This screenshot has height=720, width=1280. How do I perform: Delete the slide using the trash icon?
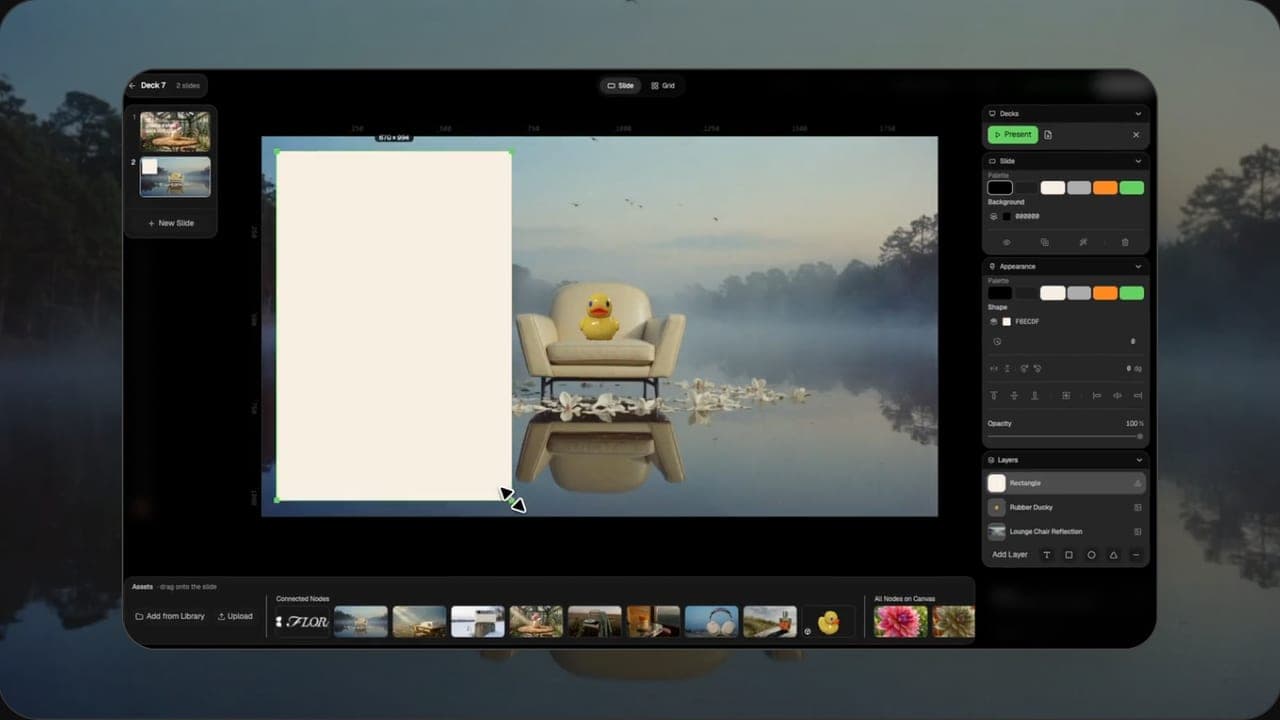tap(1125, 242)
